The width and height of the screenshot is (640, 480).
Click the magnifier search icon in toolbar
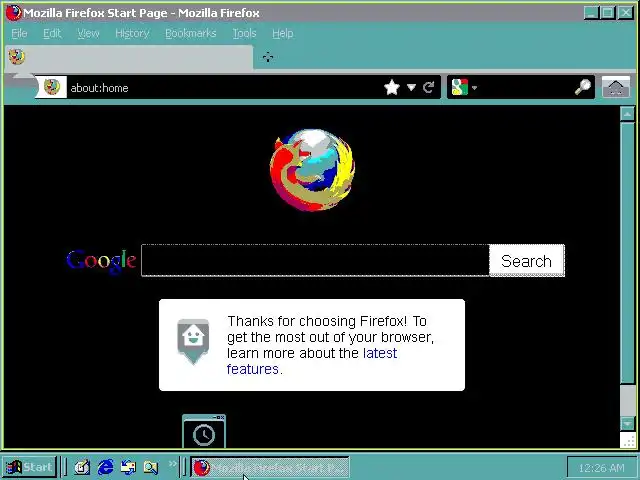tap(583, 87)
